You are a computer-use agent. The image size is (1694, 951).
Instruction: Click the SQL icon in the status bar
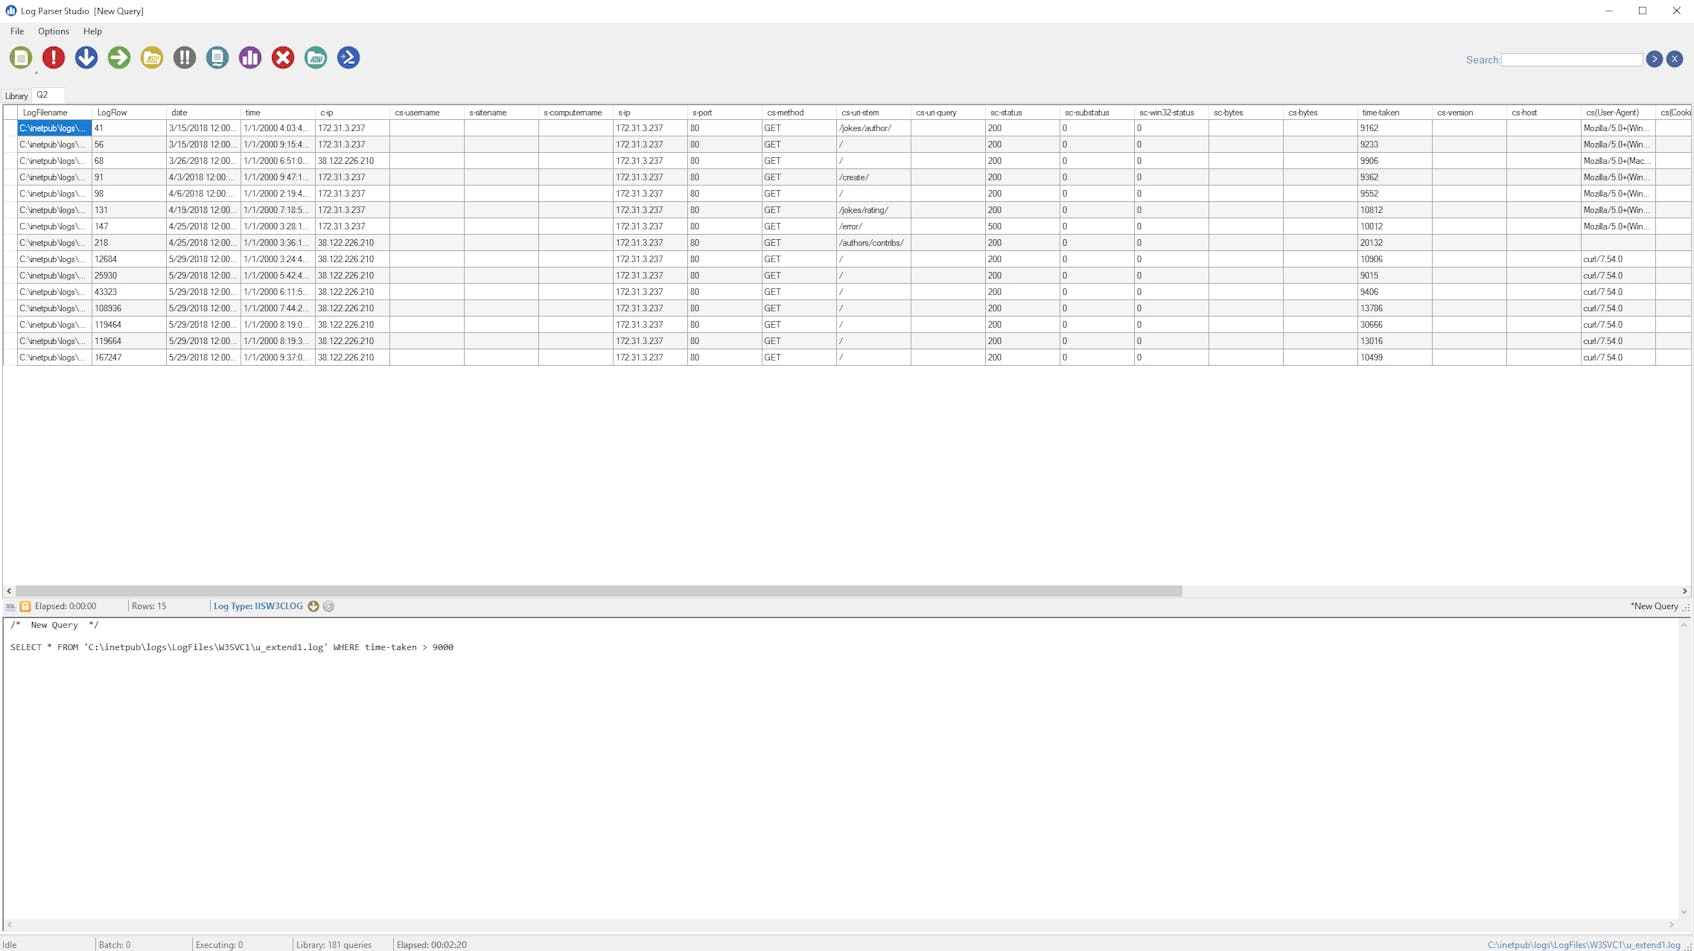click(x=9, y=606)
